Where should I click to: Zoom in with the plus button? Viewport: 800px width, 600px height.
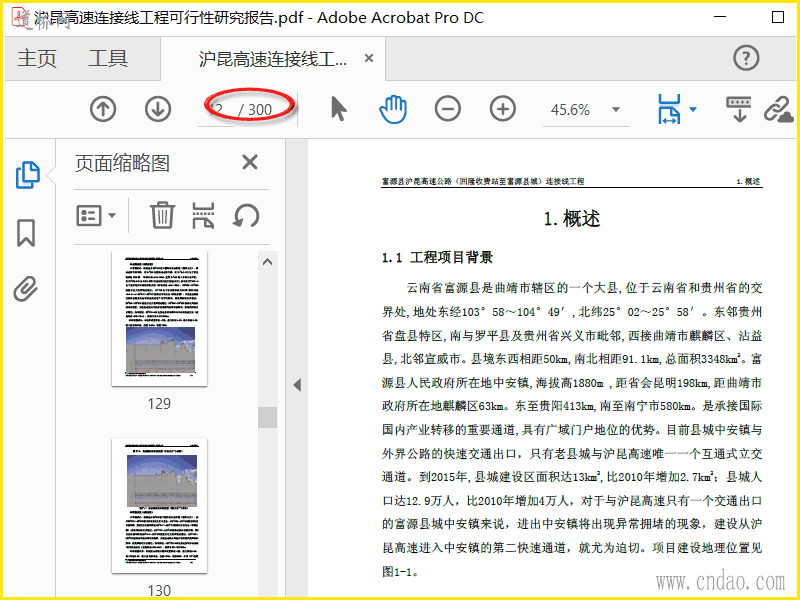(503, 109)
